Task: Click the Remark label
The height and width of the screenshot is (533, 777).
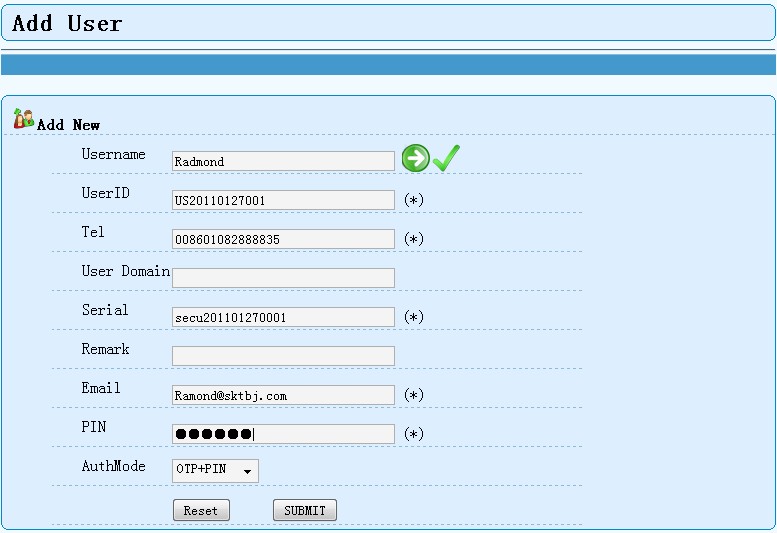Action: 106,349
